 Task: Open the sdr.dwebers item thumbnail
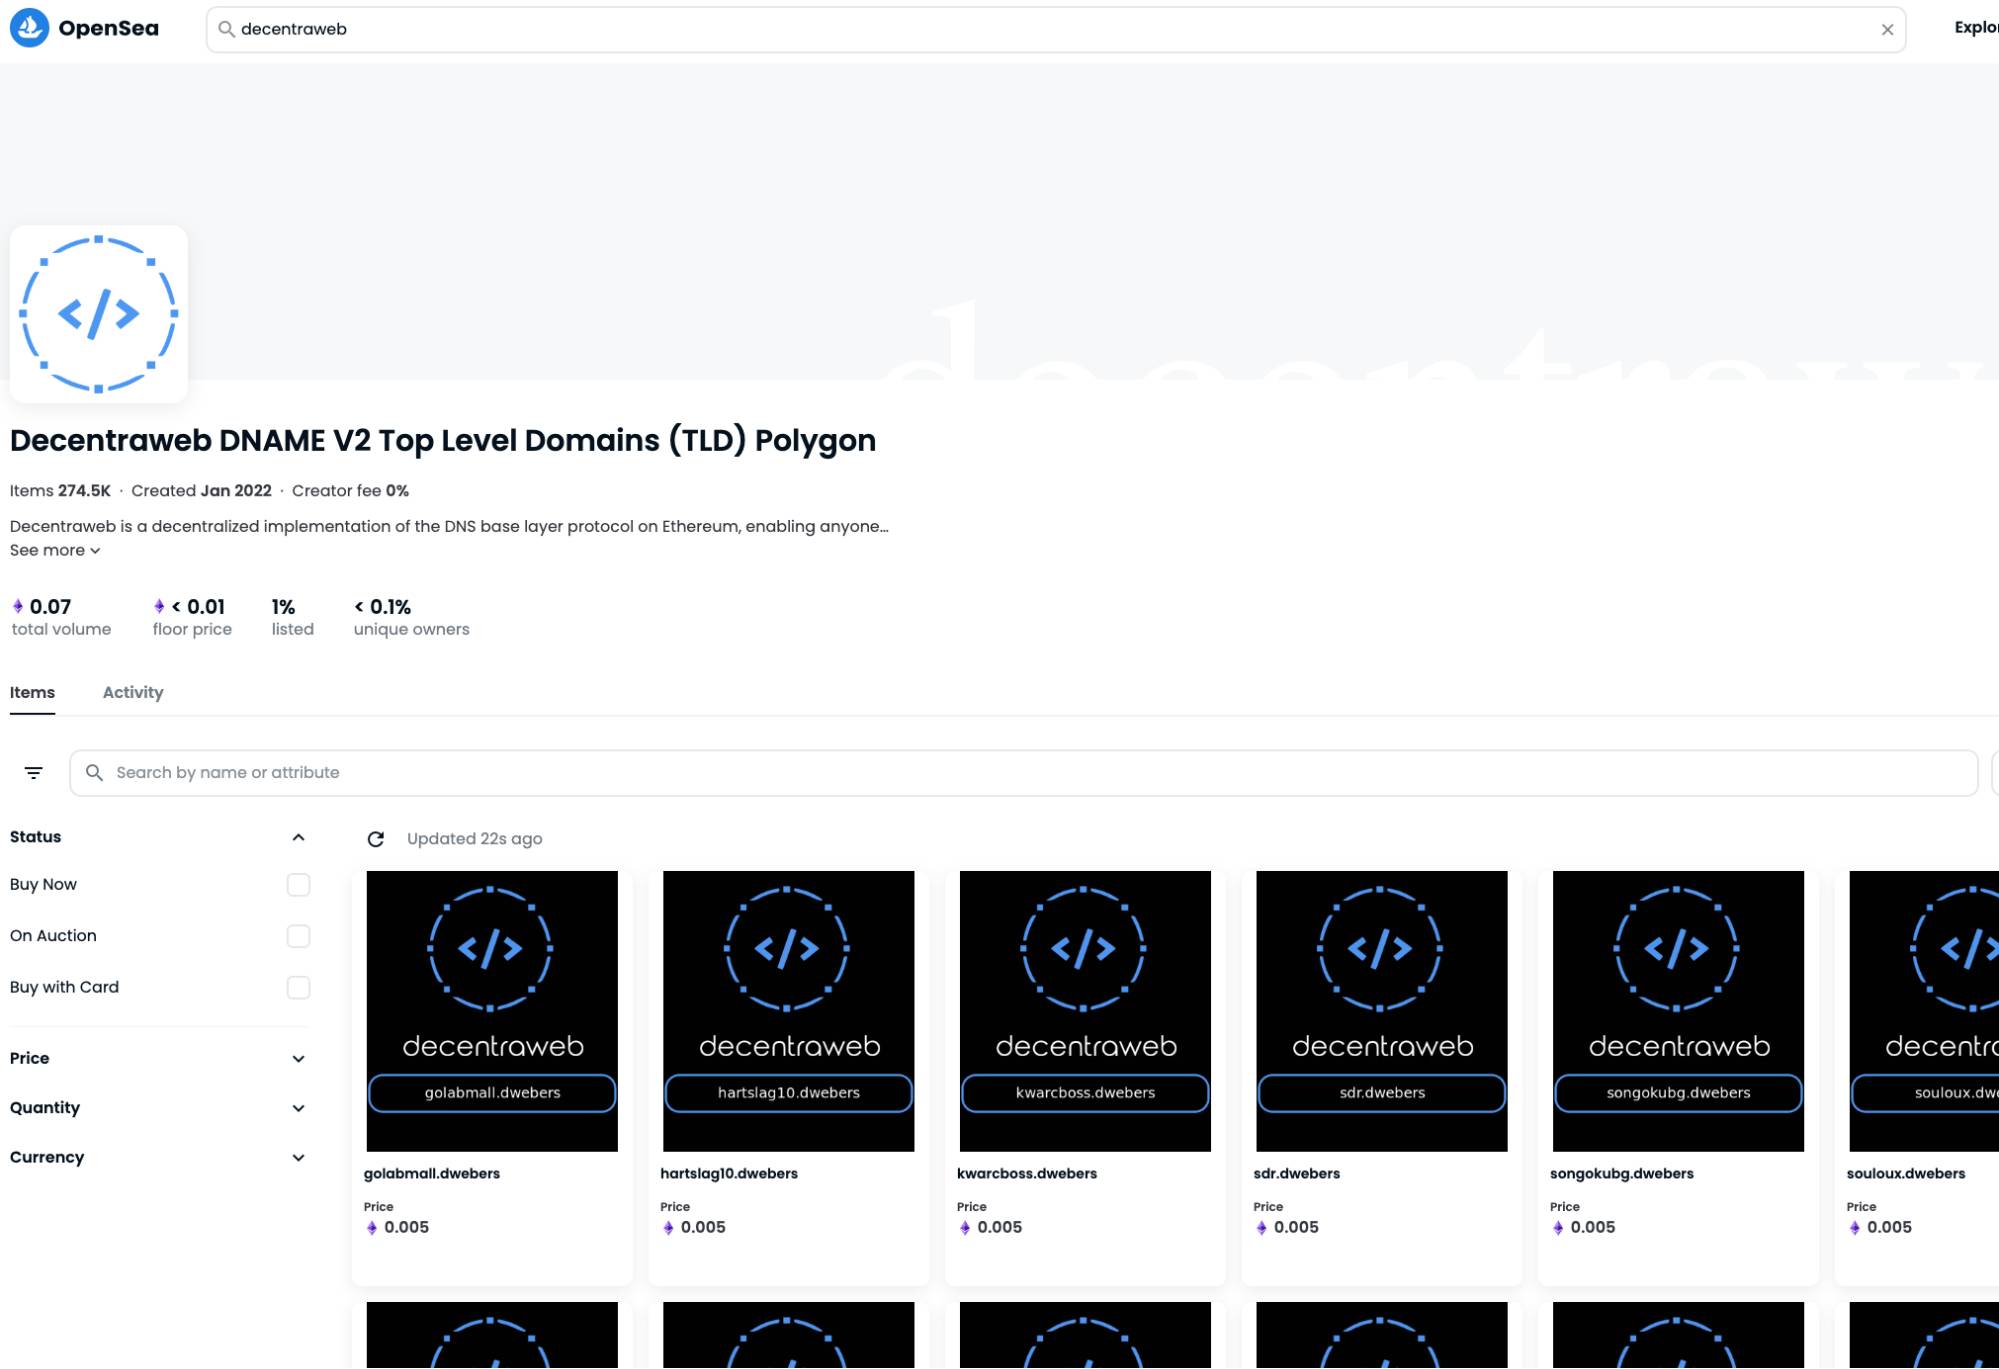pyautogui.click(x=1381, y=1011)
